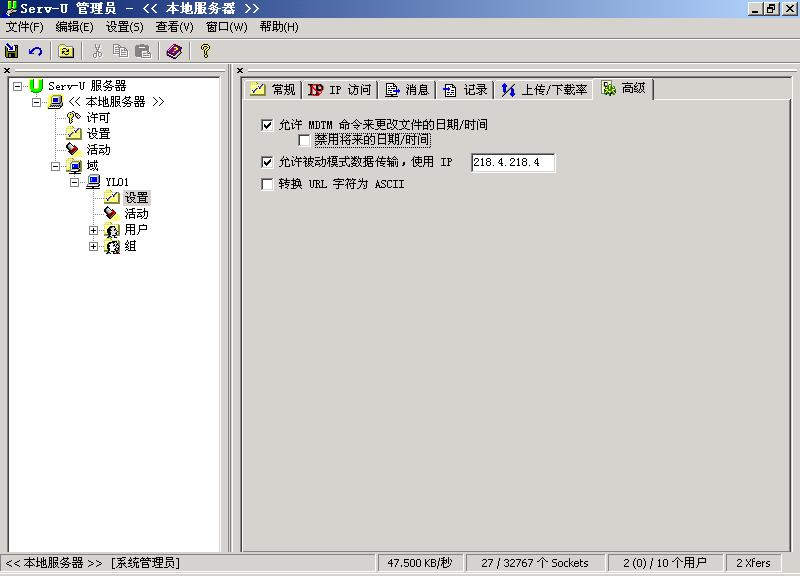The width and height of the screenshot is (800, 576).
Task: Expand the 用户 tree node
Action: coord(94,230)
